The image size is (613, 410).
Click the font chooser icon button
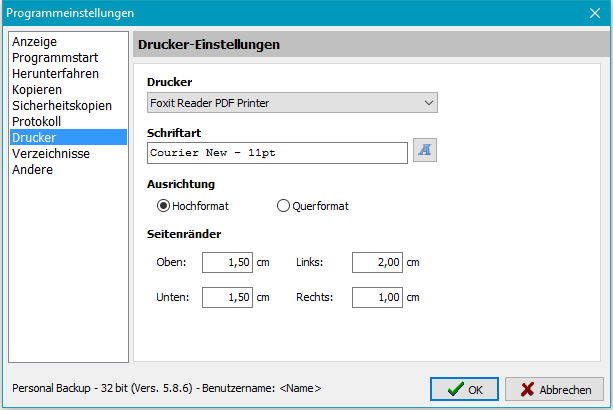(426, 151)
